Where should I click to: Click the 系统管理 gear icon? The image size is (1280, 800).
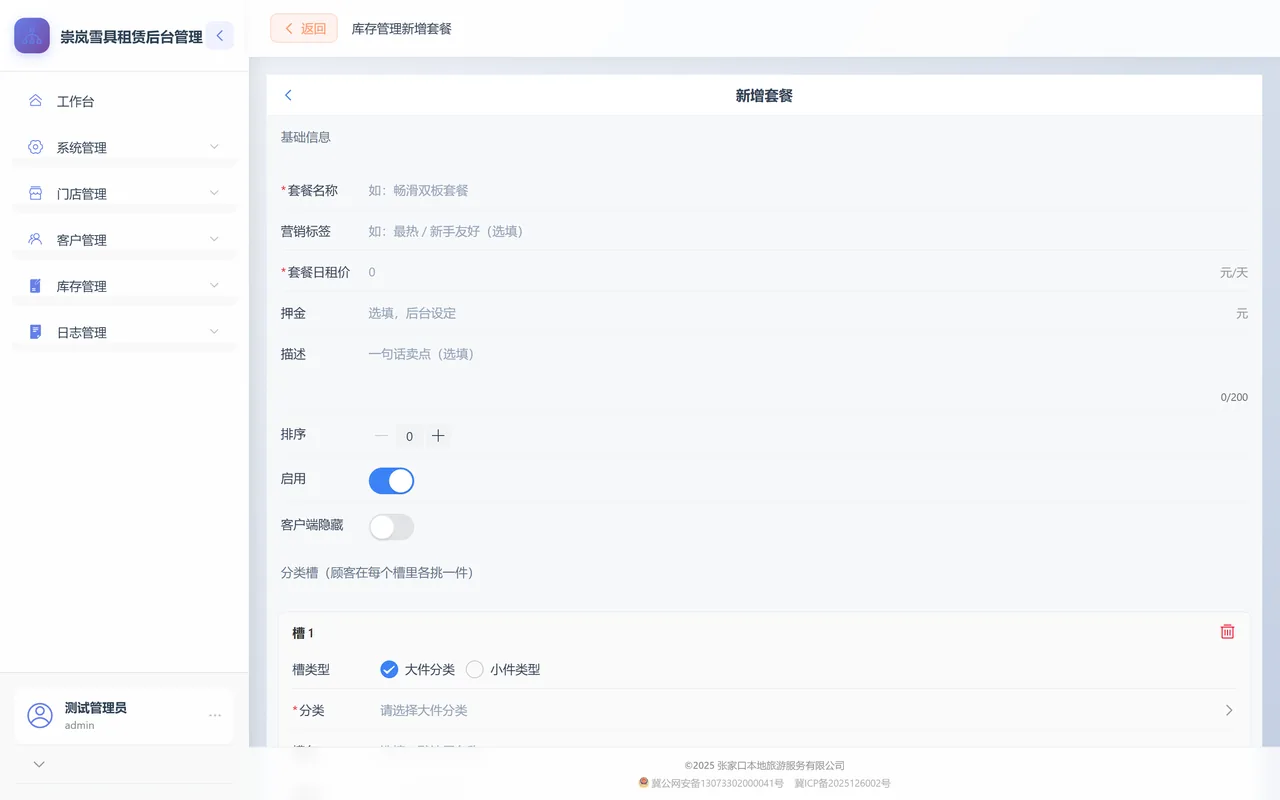(35, 147)
